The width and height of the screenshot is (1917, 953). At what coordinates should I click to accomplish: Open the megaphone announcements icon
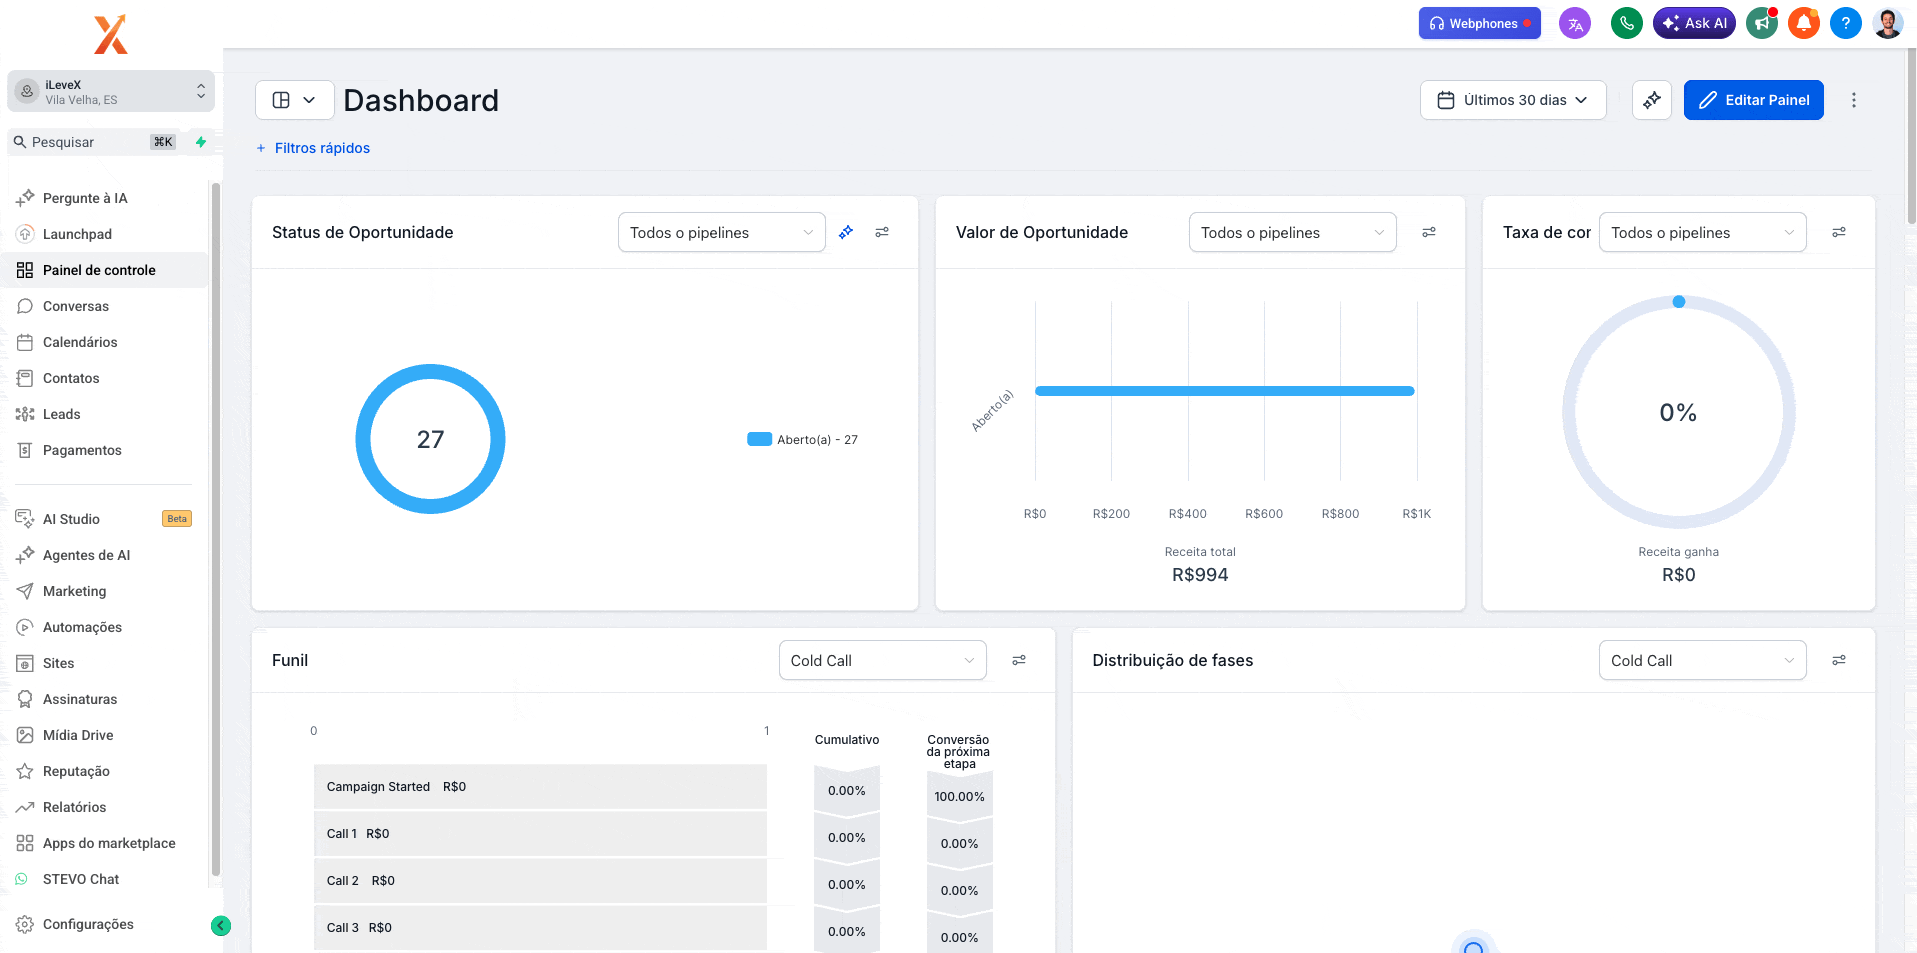[x=1762, y=23]
